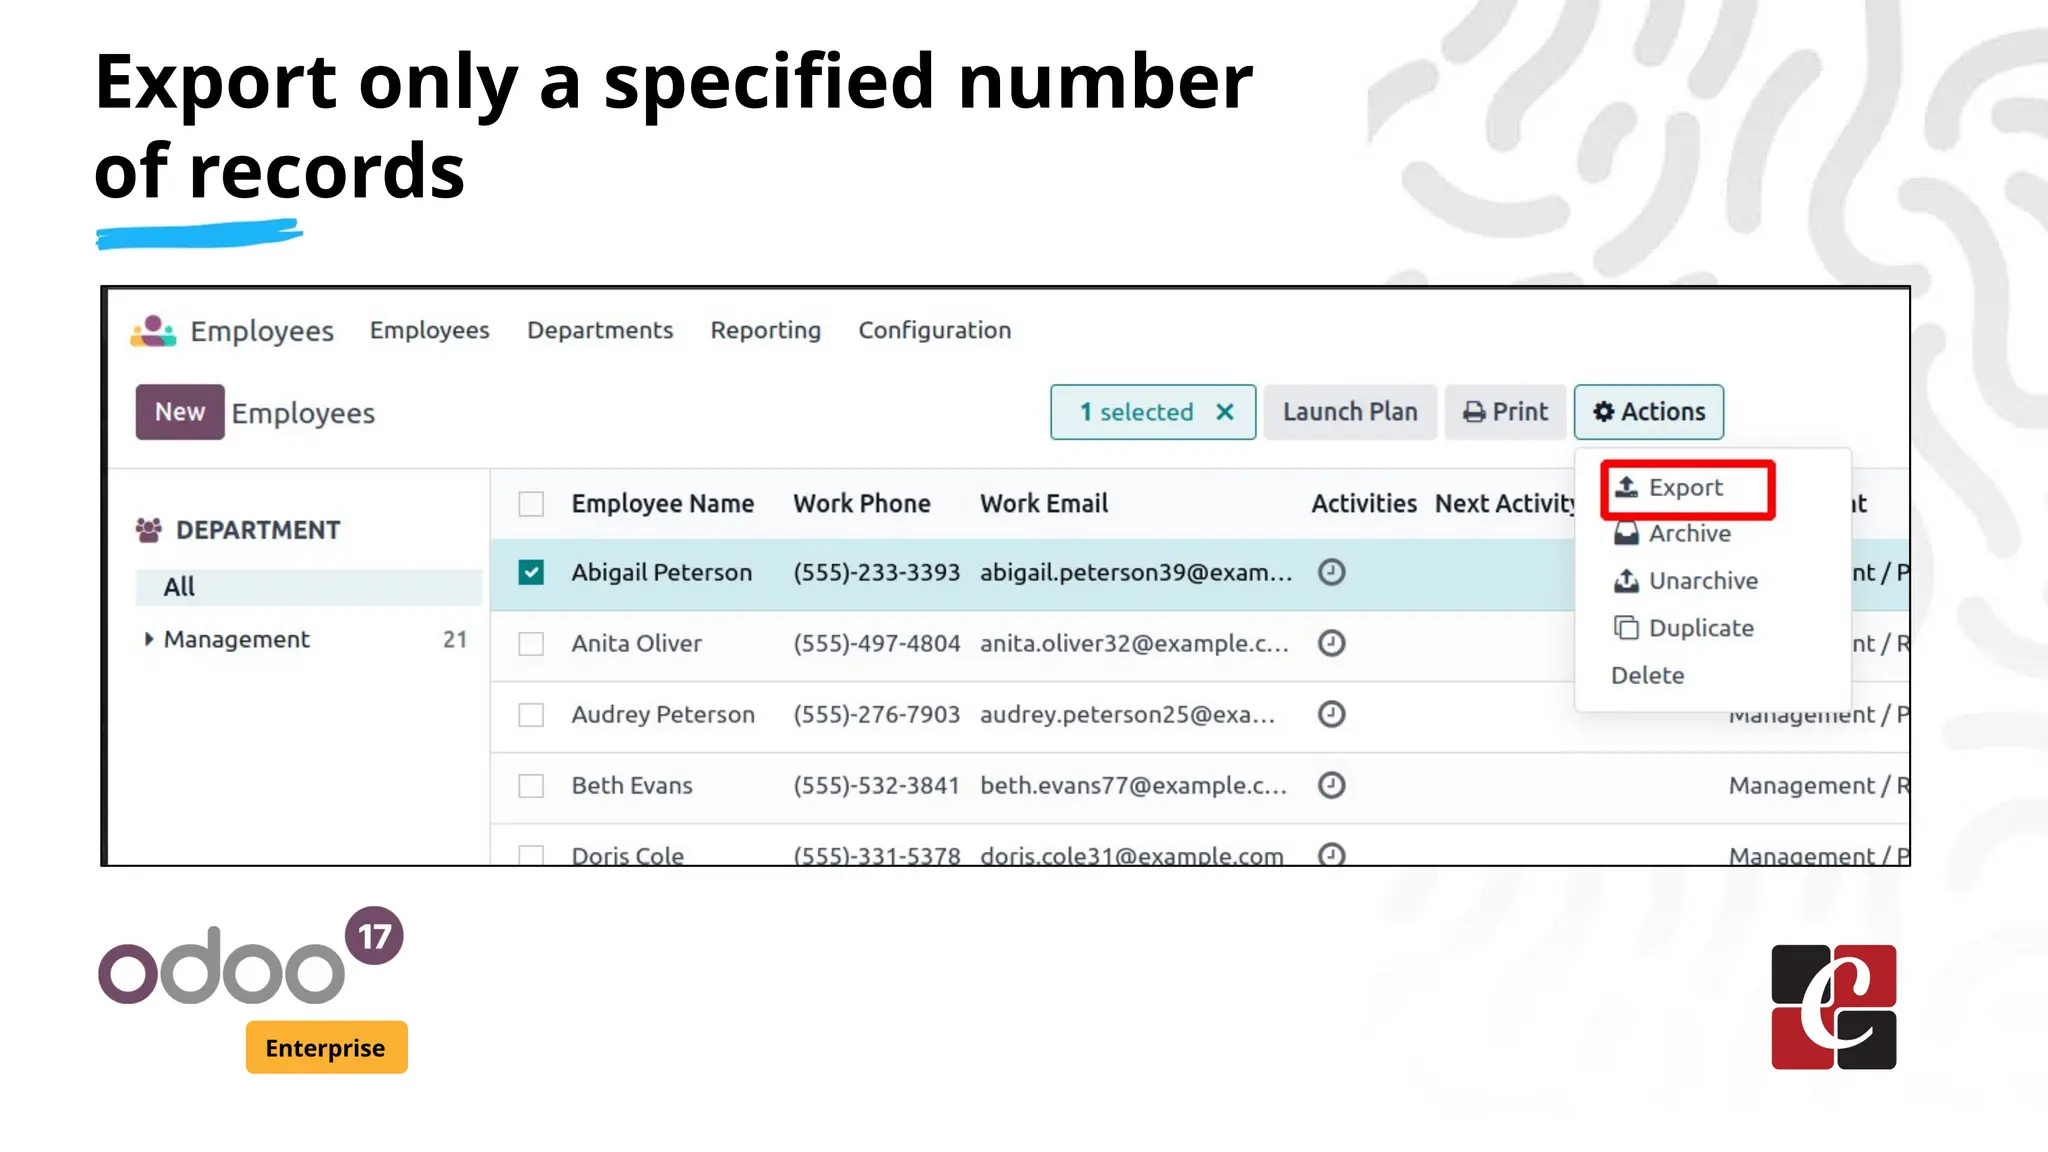Click phone (555)-532-3841
Screen dimensions: 2048x1152
(x=877, y=785)
